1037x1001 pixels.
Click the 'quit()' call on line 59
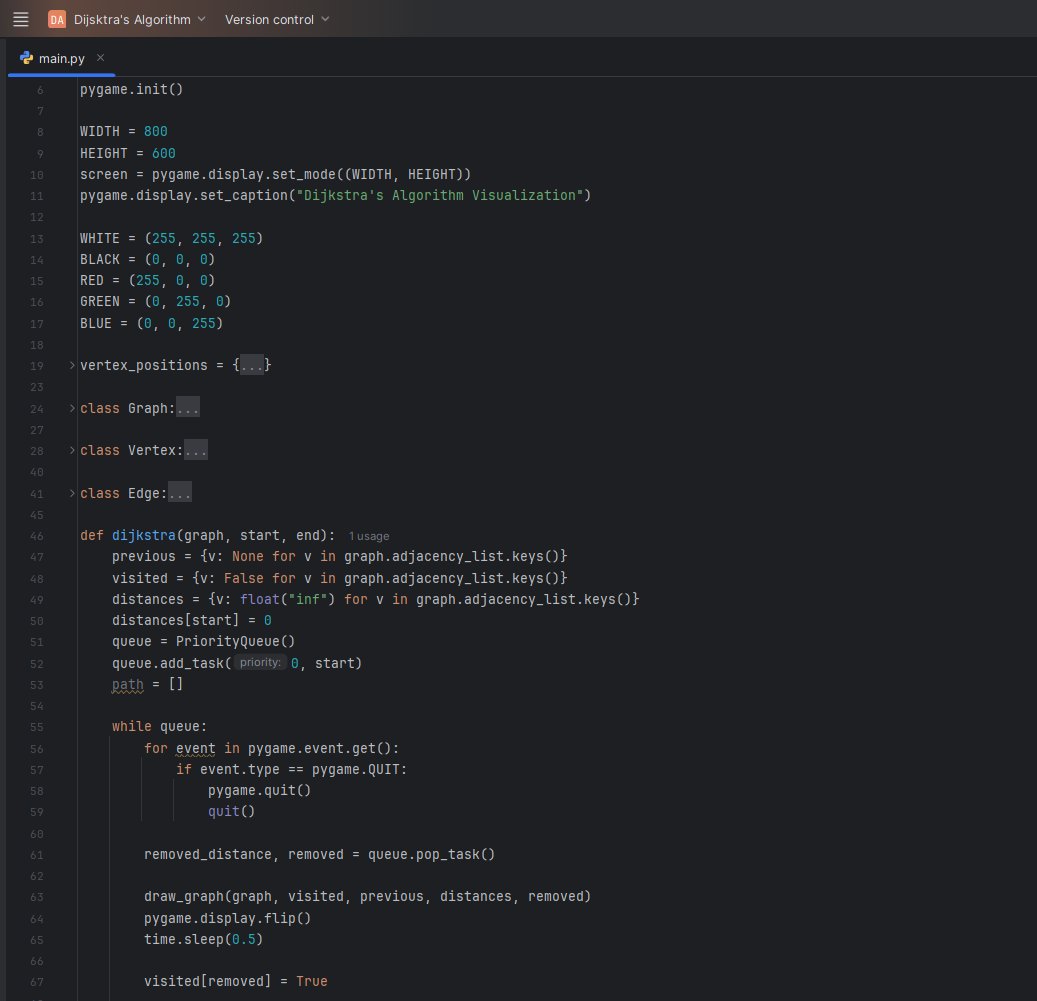[231, 811]
